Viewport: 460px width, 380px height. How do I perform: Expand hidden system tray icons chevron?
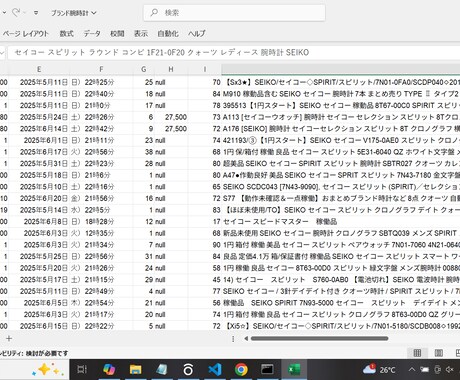pyautogui.click(x=412, y=369)
